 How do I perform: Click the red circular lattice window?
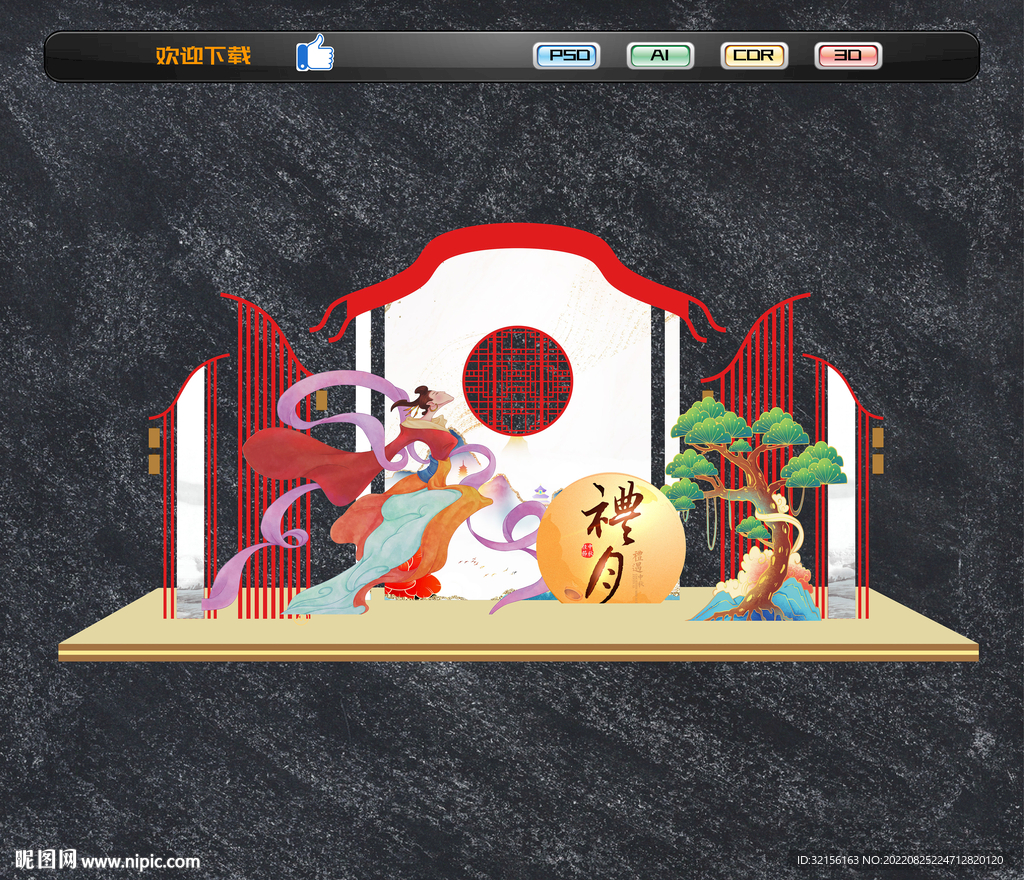pyautogui.click(x=517, y=381)
